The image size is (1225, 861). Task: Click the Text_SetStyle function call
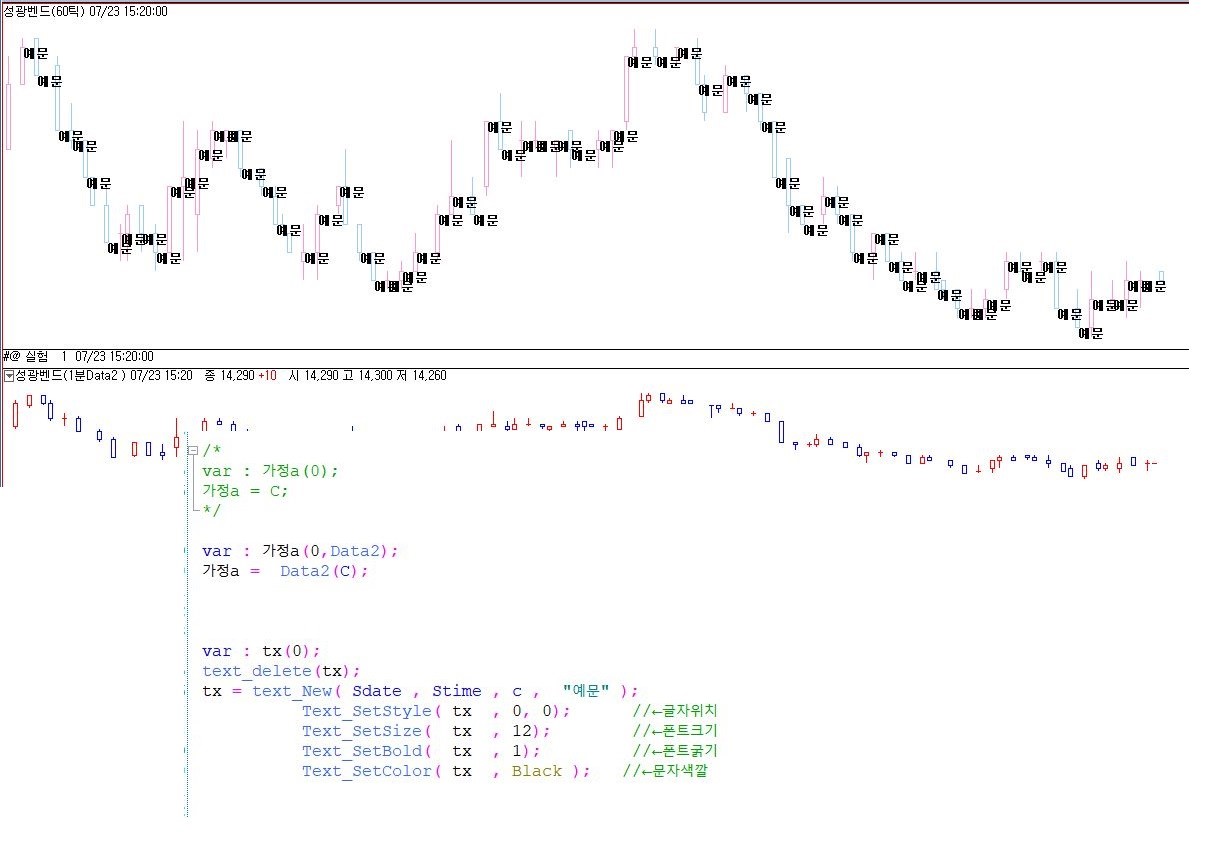[x=366, y=711]
